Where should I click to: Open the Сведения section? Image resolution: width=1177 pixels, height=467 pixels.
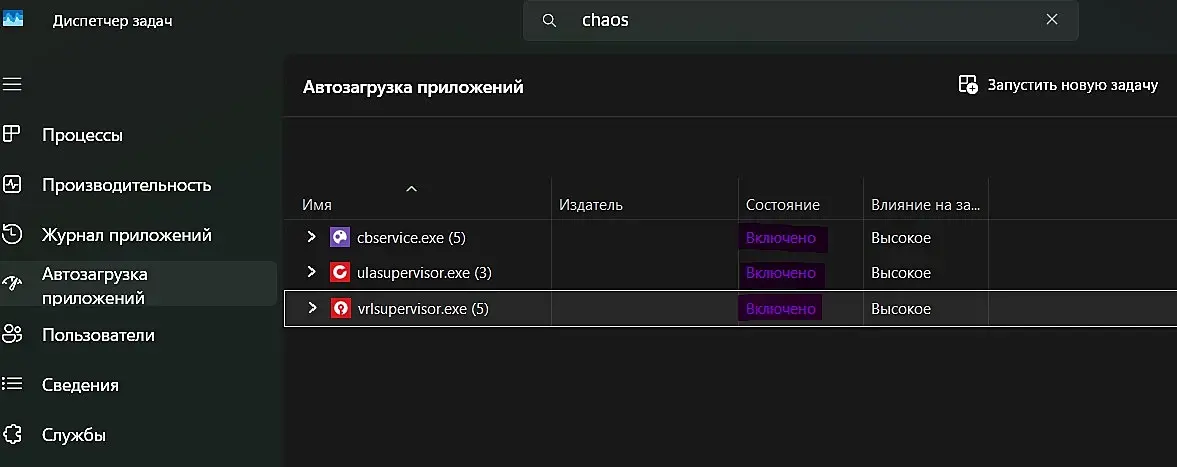pyautogui.click(x=80, y=385)
